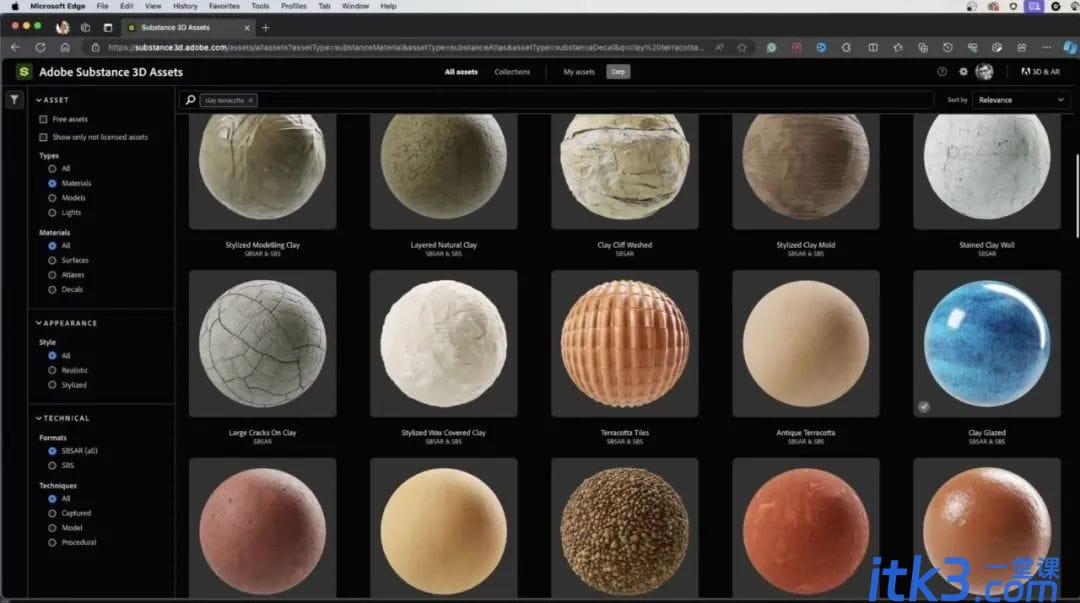Select the Procedural technique radio
This screenshot has height=603, width=1080.
[52, 542]
